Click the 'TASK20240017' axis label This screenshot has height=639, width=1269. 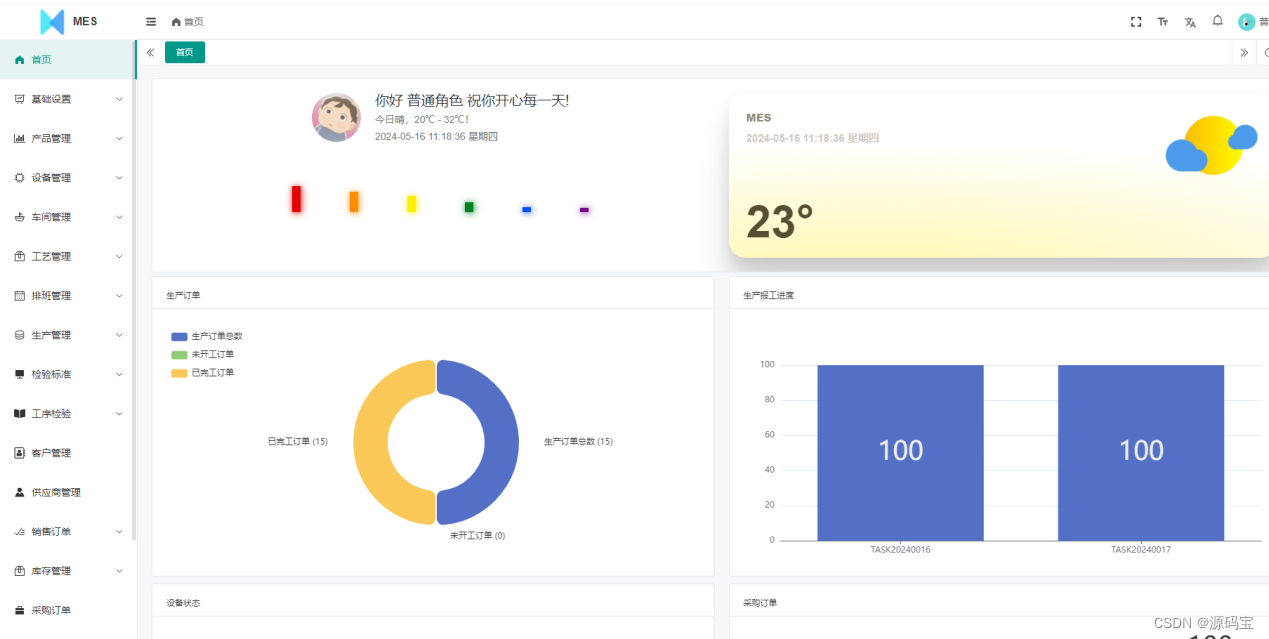1141,550
